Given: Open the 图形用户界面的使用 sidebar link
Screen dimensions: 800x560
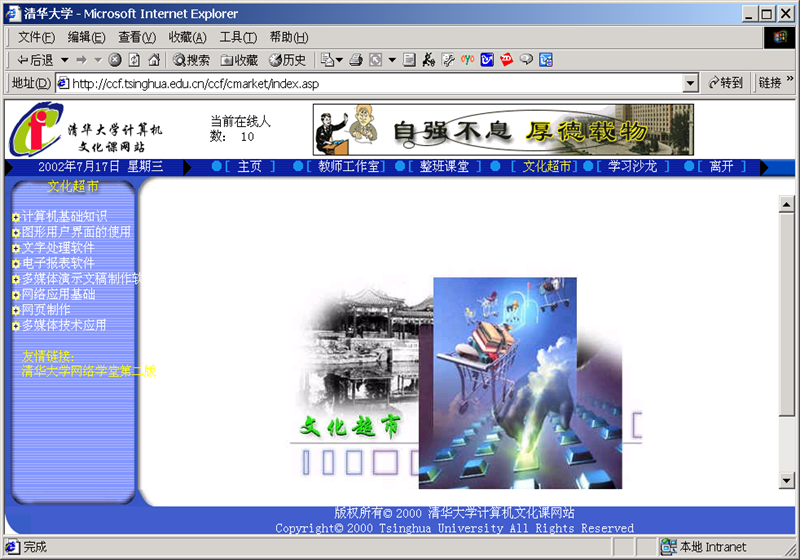Looking at the screenshot, I should 76,232.
